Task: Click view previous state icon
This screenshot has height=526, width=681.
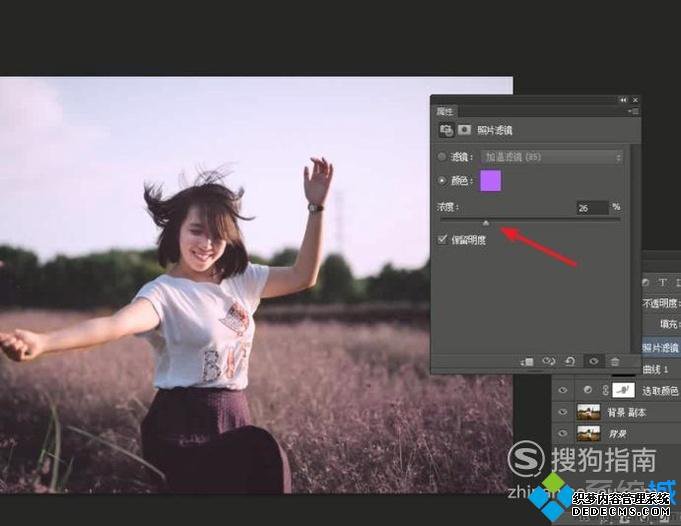Action: [549, 361]
